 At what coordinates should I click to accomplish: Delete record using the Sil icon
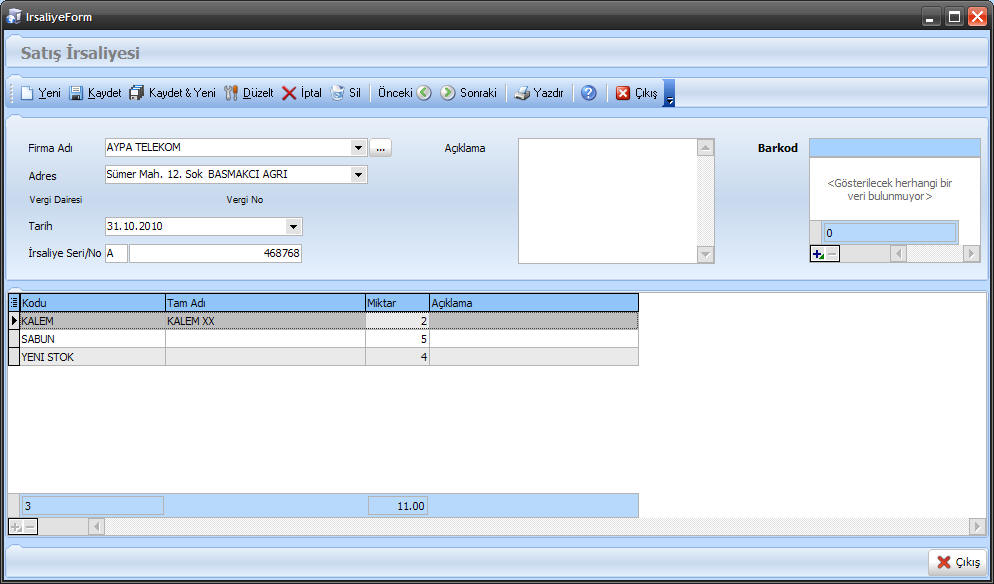pos(338,93)
